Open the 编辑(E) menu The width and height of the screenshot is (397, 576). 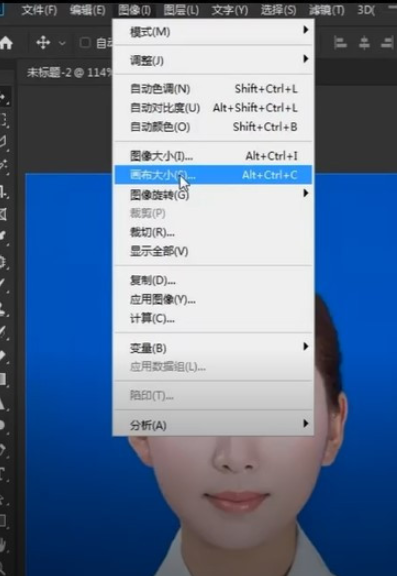point(87,10)
